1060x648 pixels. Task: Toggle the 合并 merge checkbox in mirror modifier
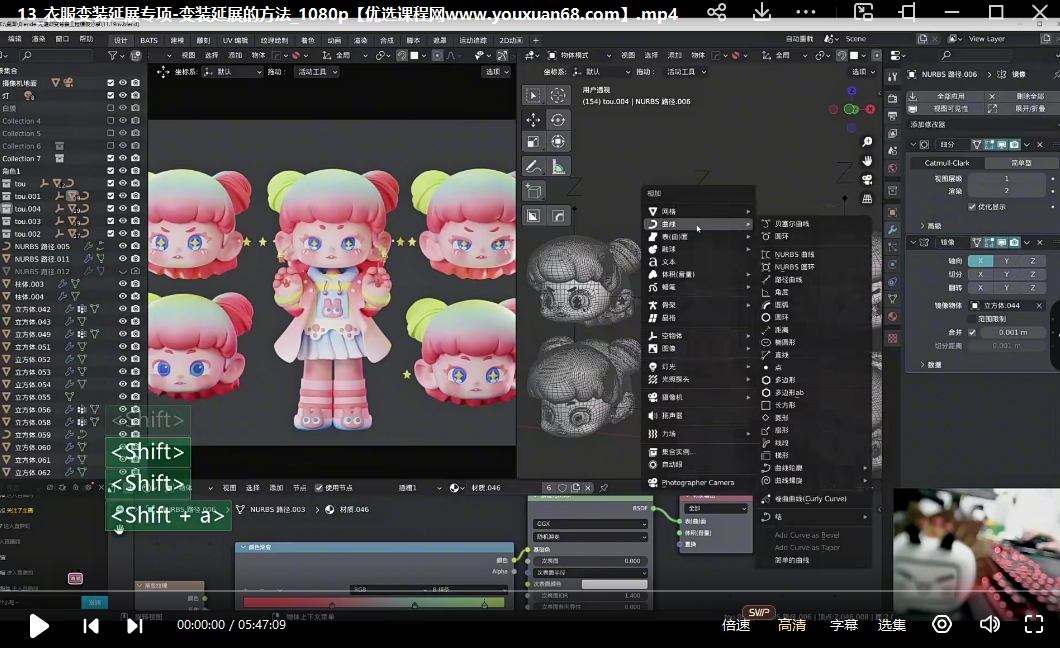(971, 332)
